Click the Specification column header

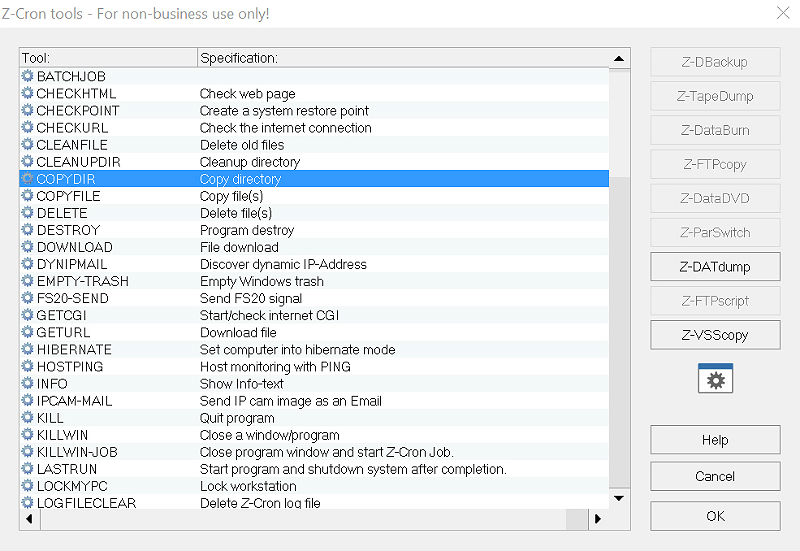click(x=403, y=58)
